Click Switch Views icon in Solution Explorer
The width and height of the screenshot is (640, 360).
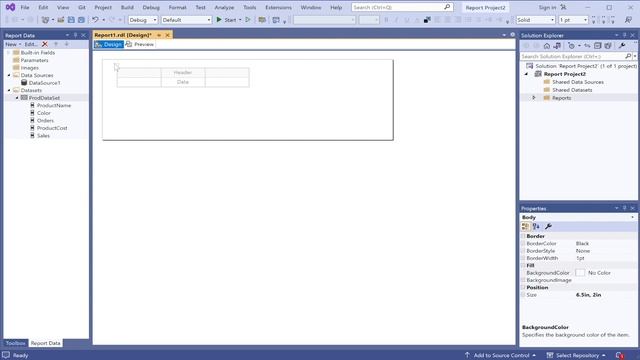click(x=557, y=46)
